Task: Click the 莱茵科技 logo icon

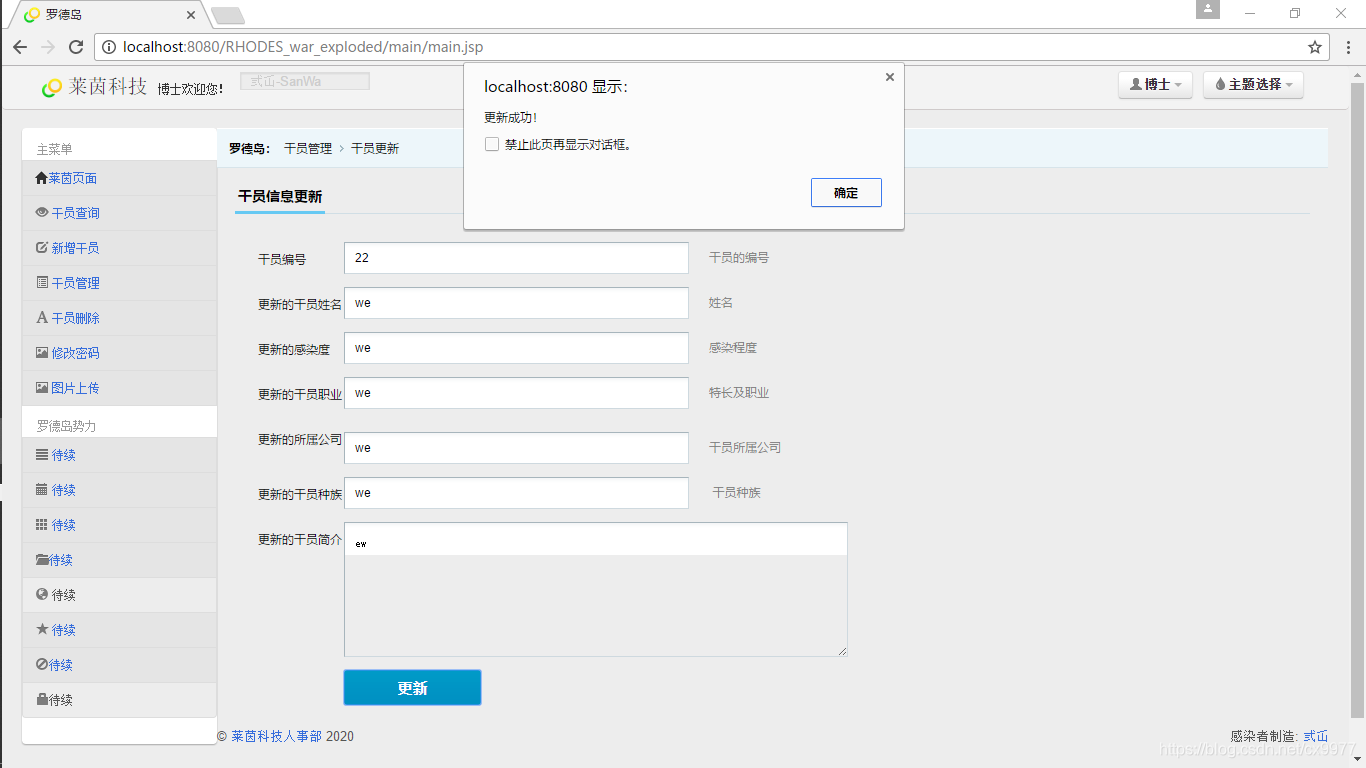Action: 52,88
